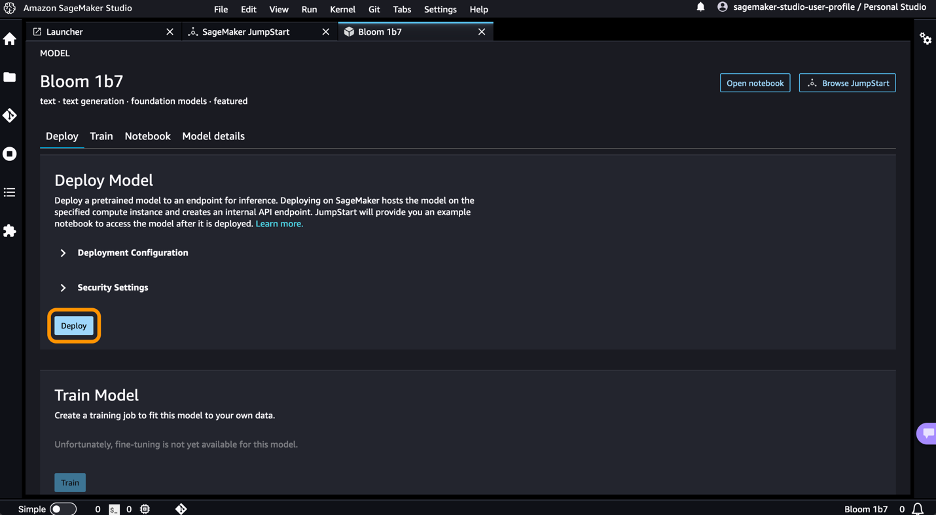This screenshot has width=936, height=516.
Task: Open the property inspector gears icon
Action: [925, 39]
